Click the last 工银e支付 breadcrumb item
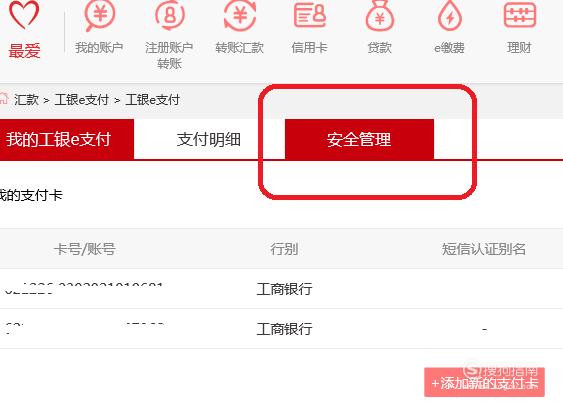The width and height of the screenshot is (563, 416). point(152,99)
